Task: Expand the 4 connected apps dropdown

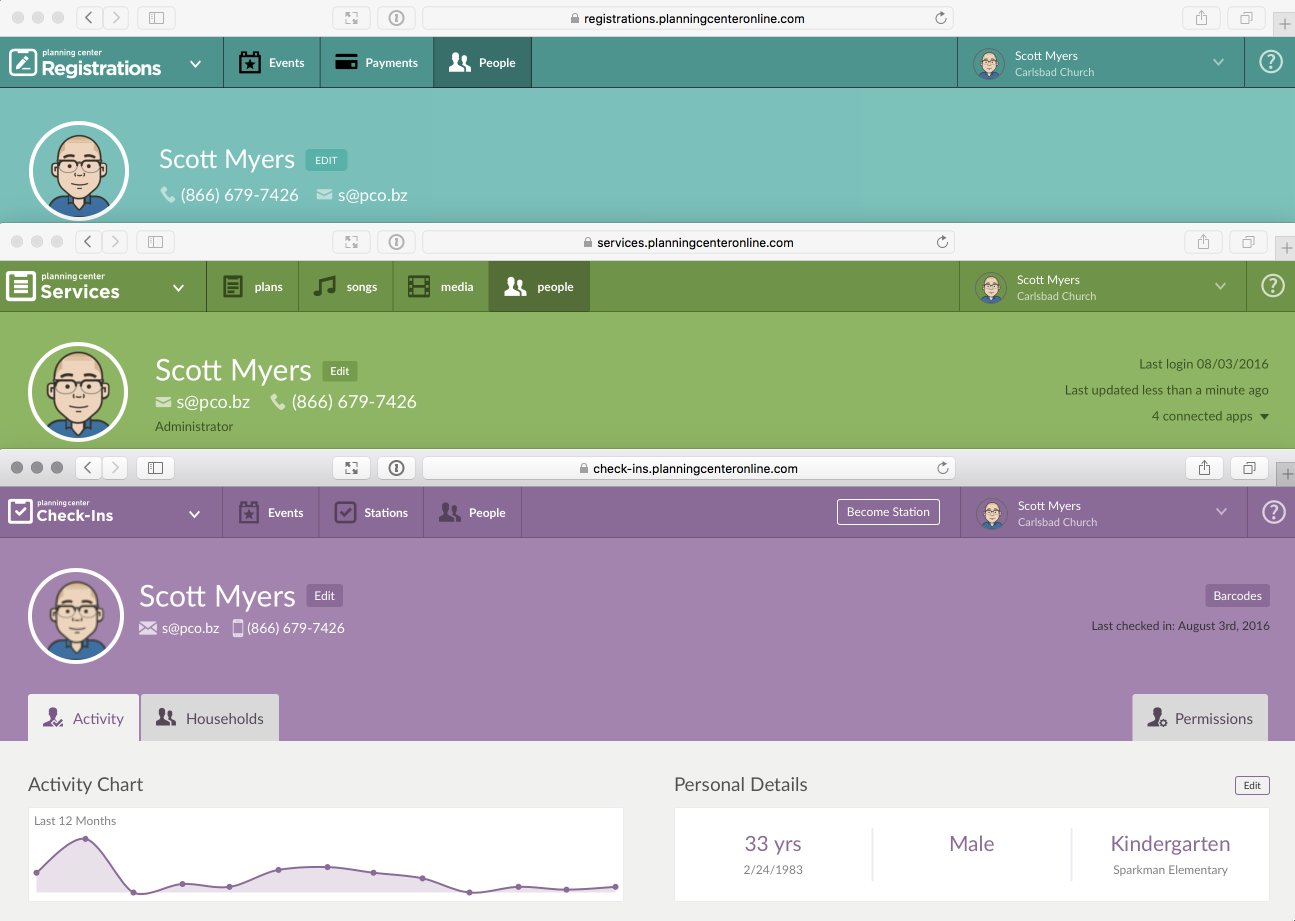Action: 1210,416
